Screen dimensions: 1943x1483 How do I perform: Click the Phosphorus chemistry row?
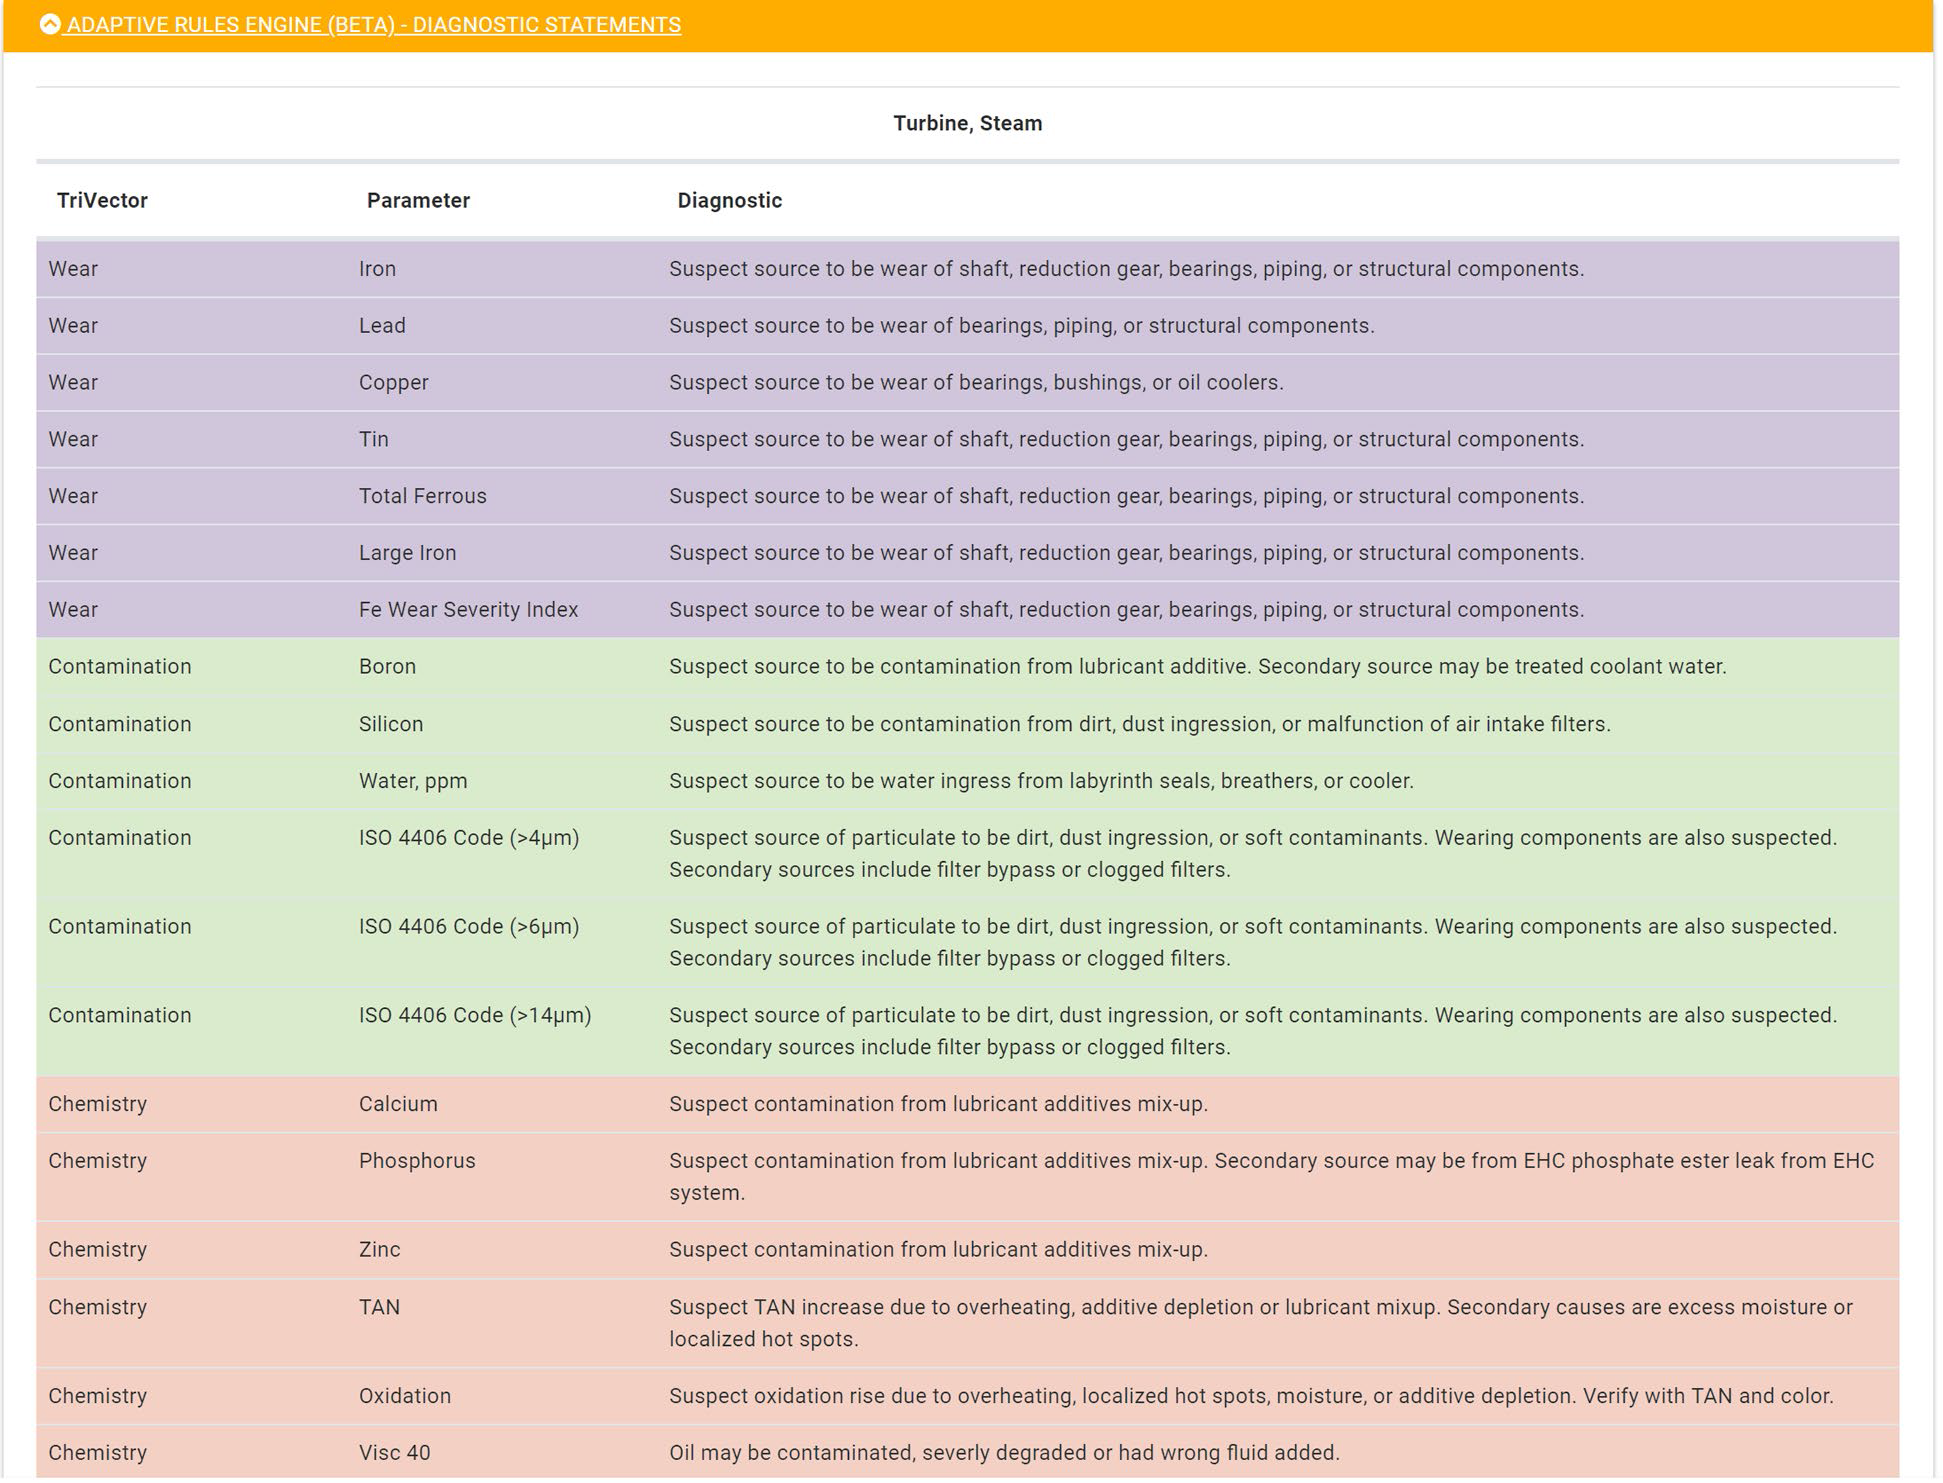417,1161
